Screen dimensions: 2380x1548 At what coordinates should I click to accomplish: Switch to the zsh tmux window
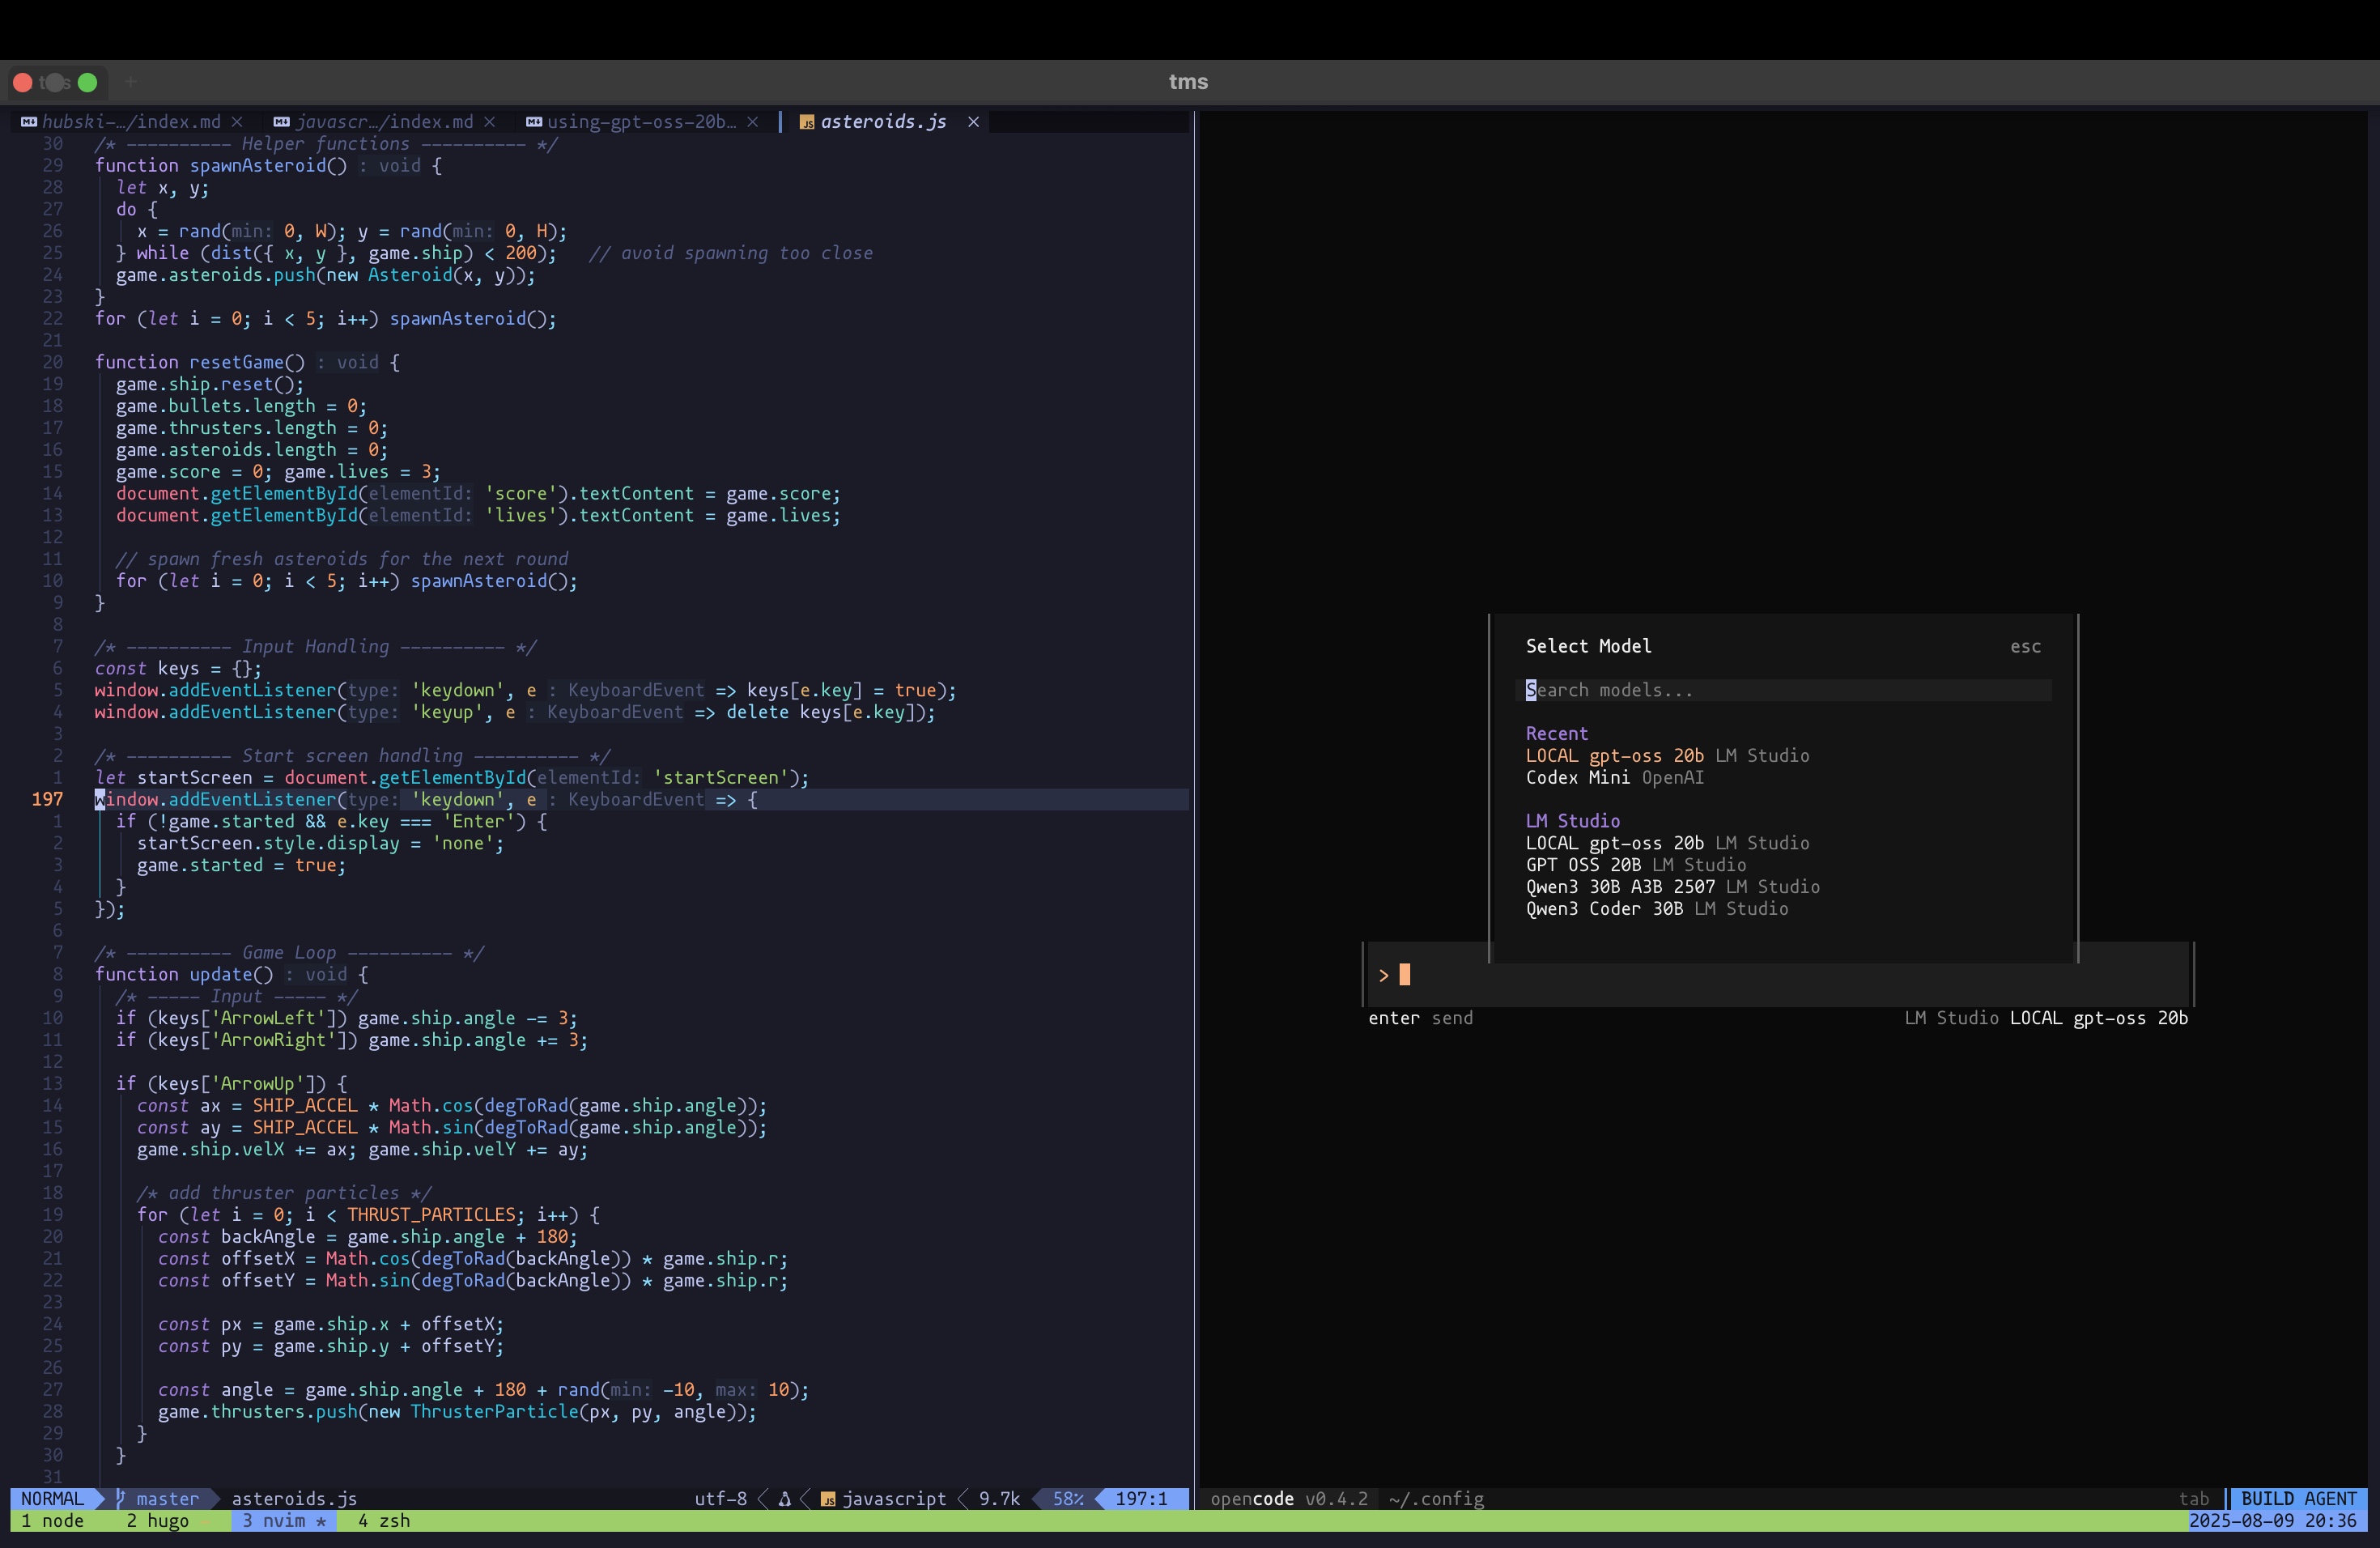click(x=384, y=1521)
